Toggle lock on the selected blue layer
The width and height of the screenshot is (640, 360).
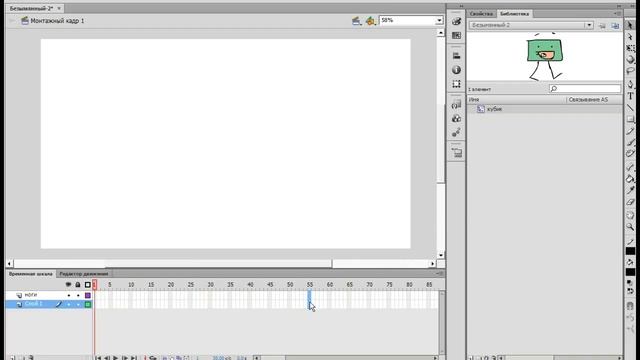click(x=78, y=304)
